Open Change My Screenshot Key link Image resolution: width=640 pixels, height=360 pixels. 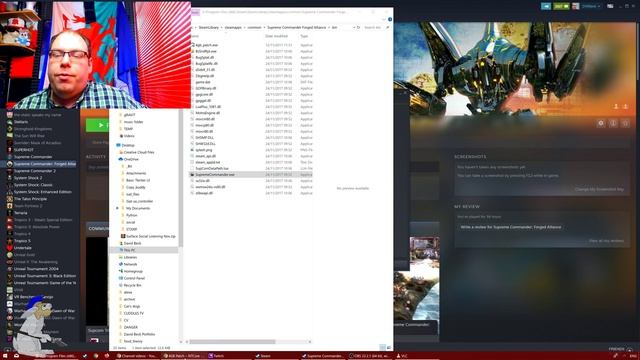click(599, 189)
